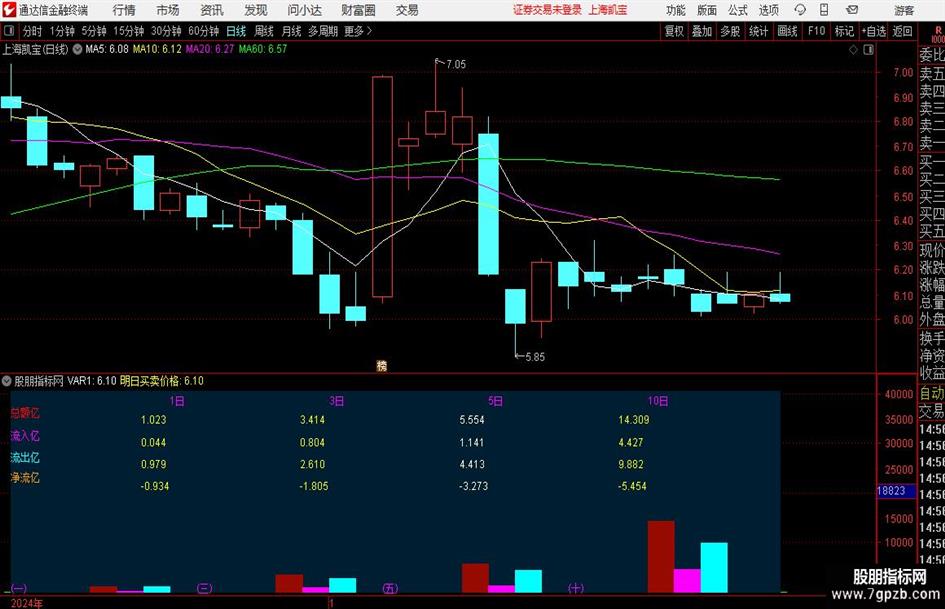Click the red R 1000 icon
Screen dimensions: 945x609
pyautogui.click(x=938, y=34)
